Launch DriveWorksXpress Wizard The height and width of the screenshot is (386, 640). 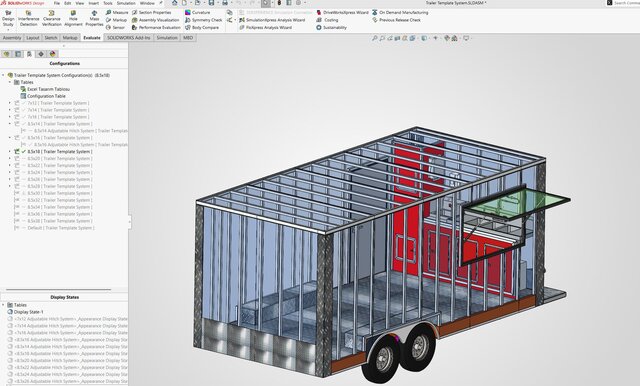pos(342,13)
